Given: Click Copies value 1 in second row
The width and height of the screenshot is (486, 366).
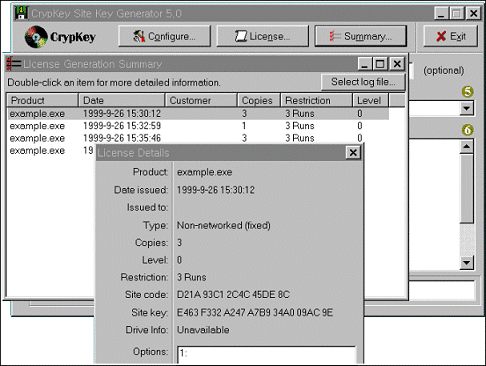Looking at the screenshot, I should (244, 126).
